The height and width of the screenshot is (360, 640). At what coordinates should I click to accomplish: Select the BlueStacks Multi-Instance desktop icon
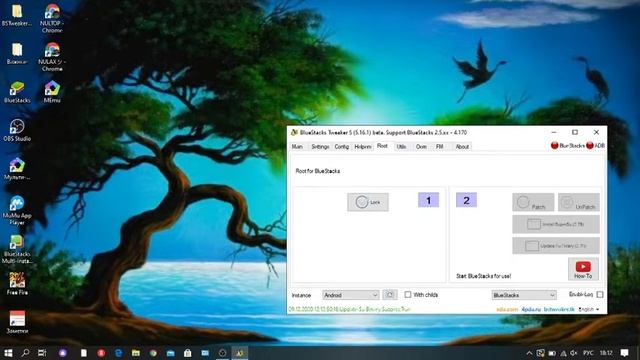tap(17, 249)
